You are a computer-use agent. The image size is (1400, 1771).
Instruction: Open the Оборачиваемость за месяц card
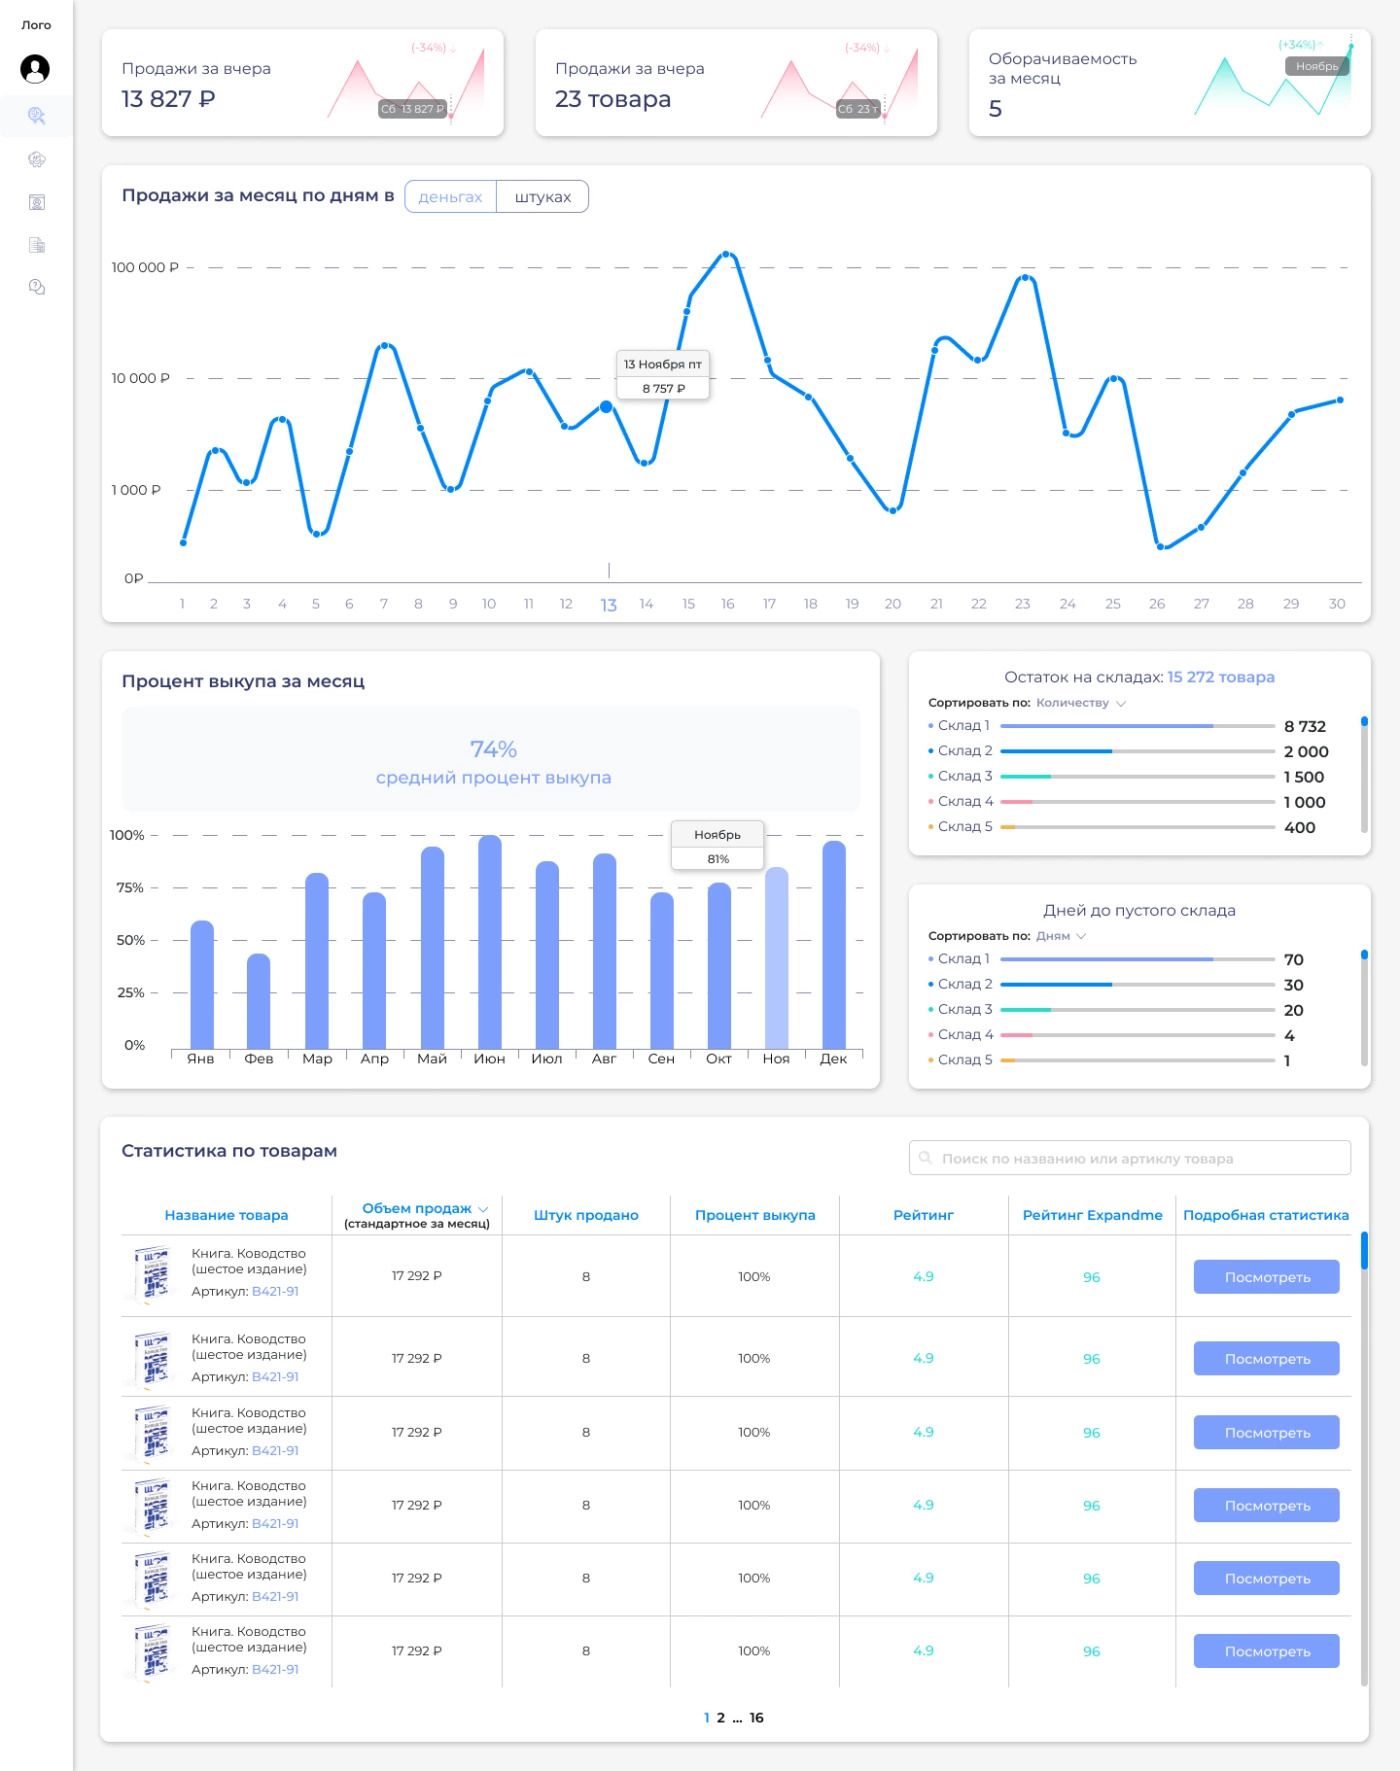point(1170,83)
